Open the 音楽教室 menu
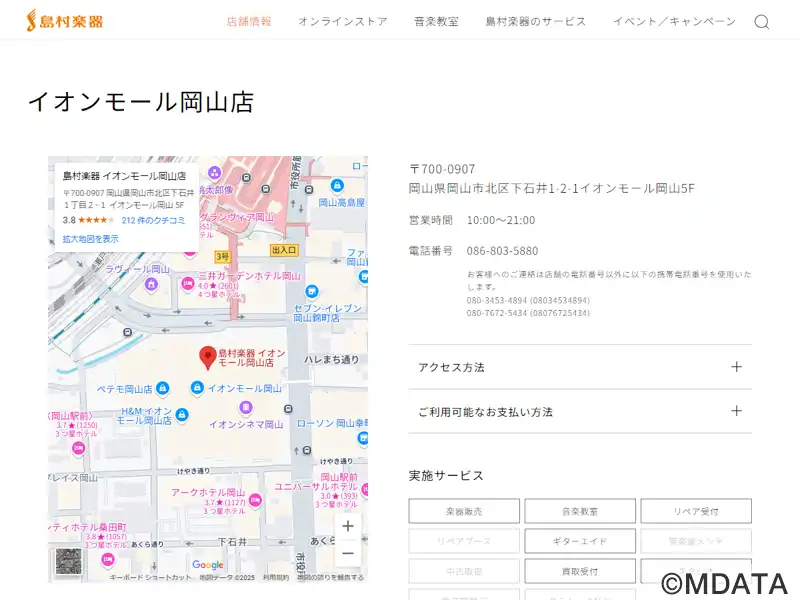Screen dimensions: 800x600 pyautogui.click(x=436, y=21)
